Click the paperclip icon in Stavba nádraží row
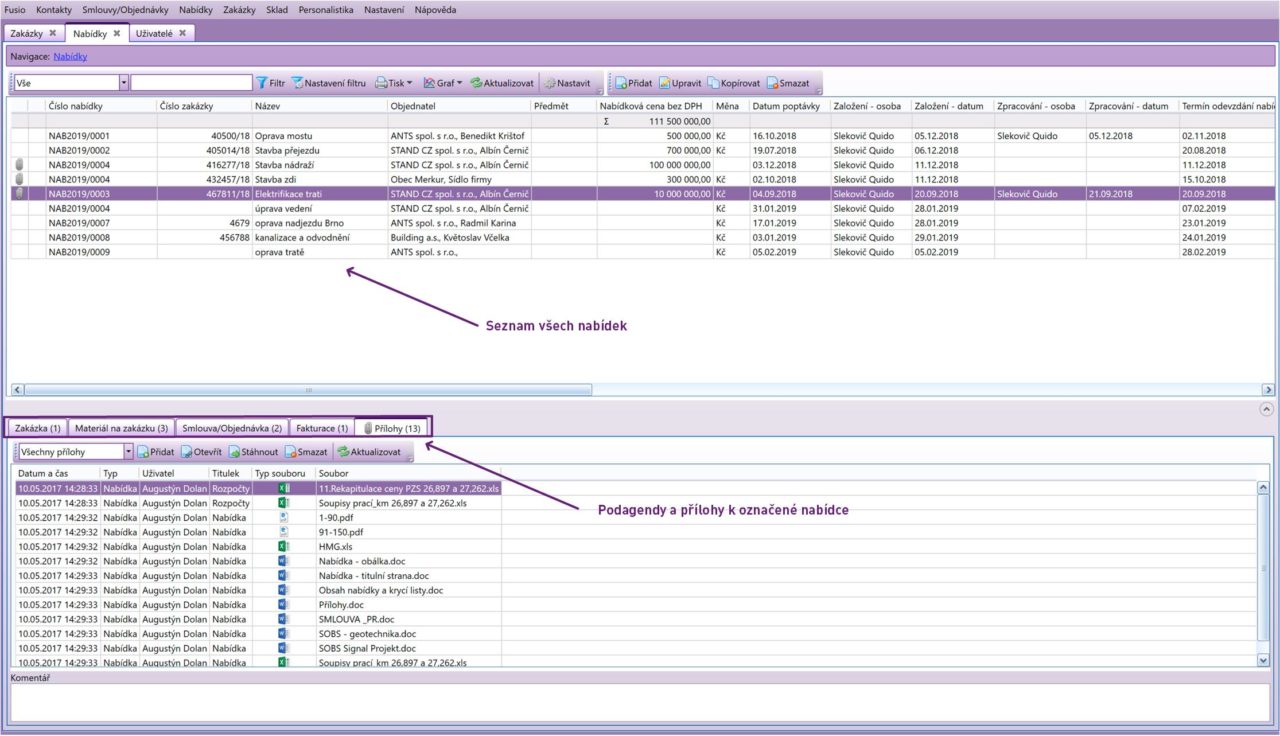The width and height of the screenshot is (1280, 736). [18, 164]
